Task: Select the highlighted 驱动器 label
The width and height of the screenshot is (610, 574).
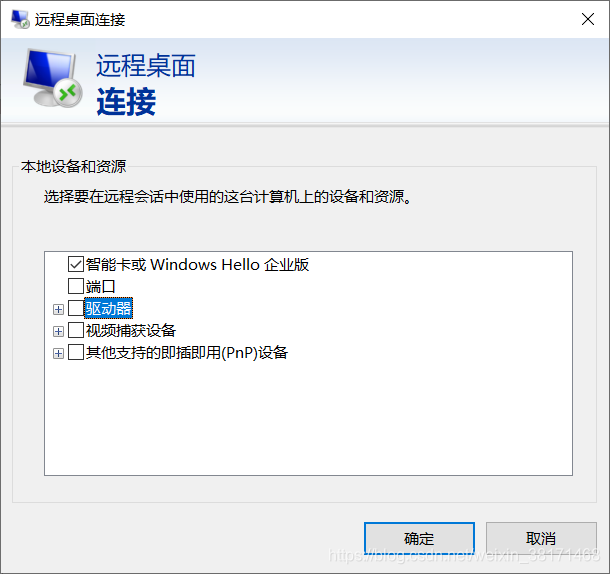Action: click(x=109, y=308)
